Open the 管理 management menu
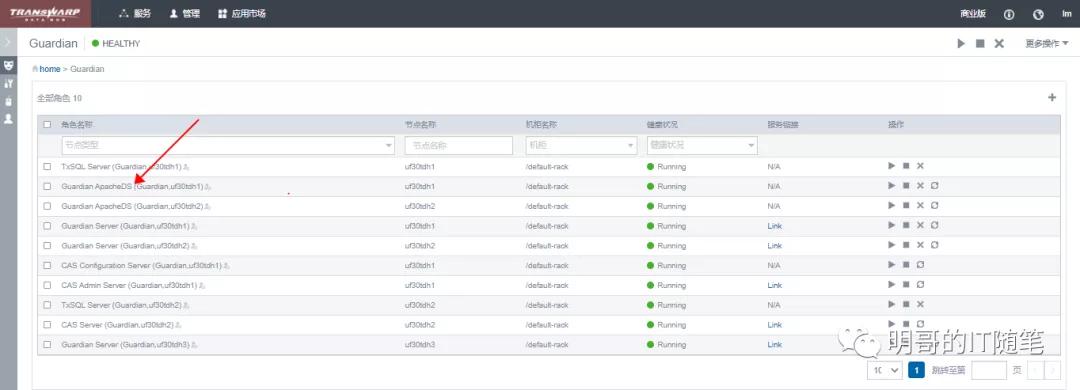This screenshot has height=390, width=1080. tap(185, 14)
